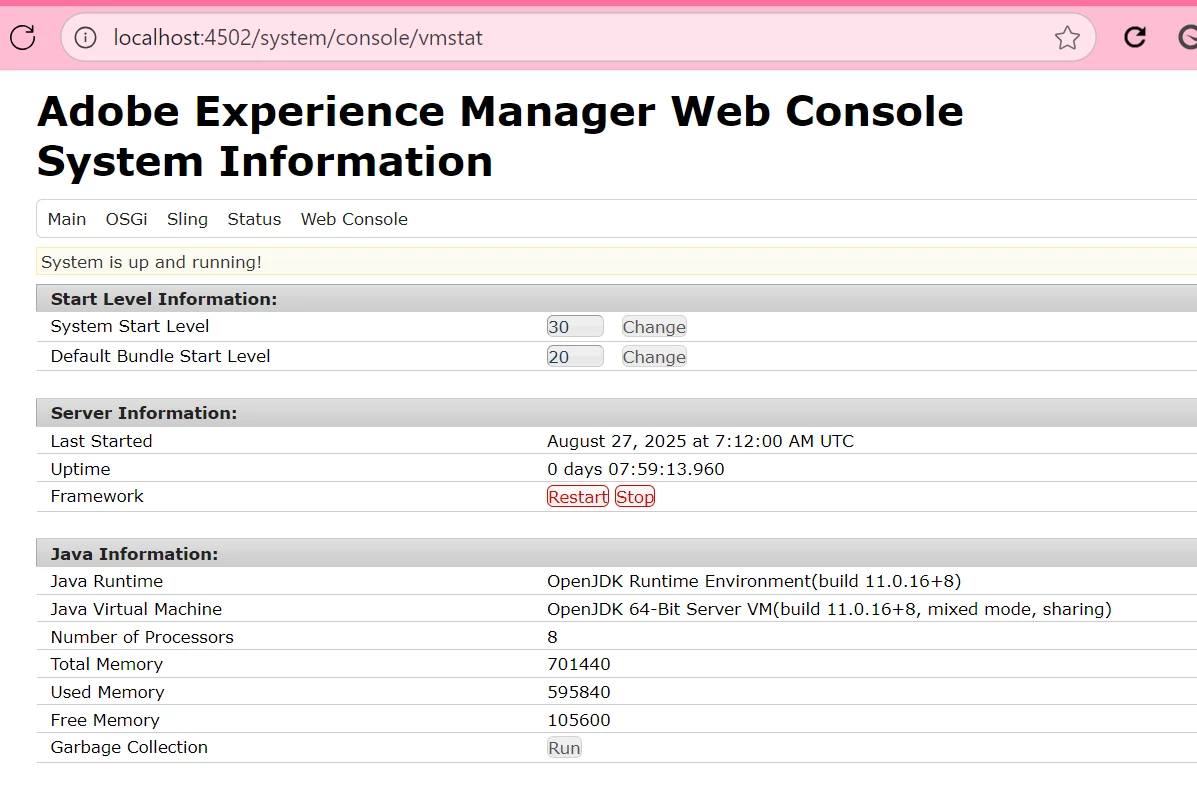The height and width of the screenshot is (808, 1197).
Task: Click the 'Free Memory' row label
Action: [105, 720]
